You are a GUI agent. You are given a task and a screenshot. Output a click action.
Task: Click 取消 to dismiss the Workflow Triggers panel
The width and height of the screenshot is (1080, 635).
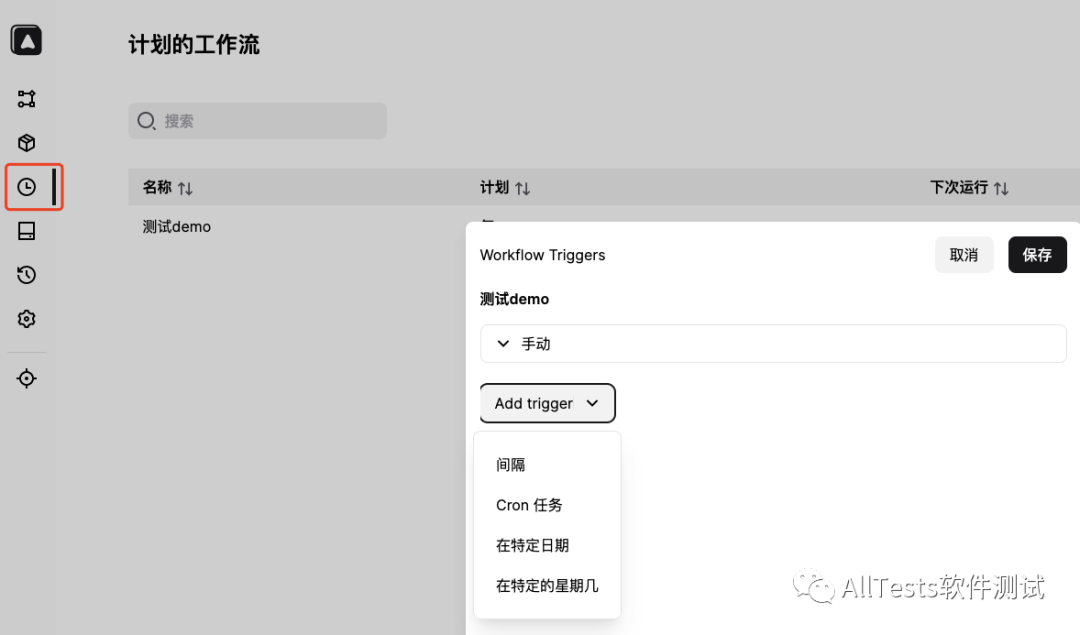(963, 255)
